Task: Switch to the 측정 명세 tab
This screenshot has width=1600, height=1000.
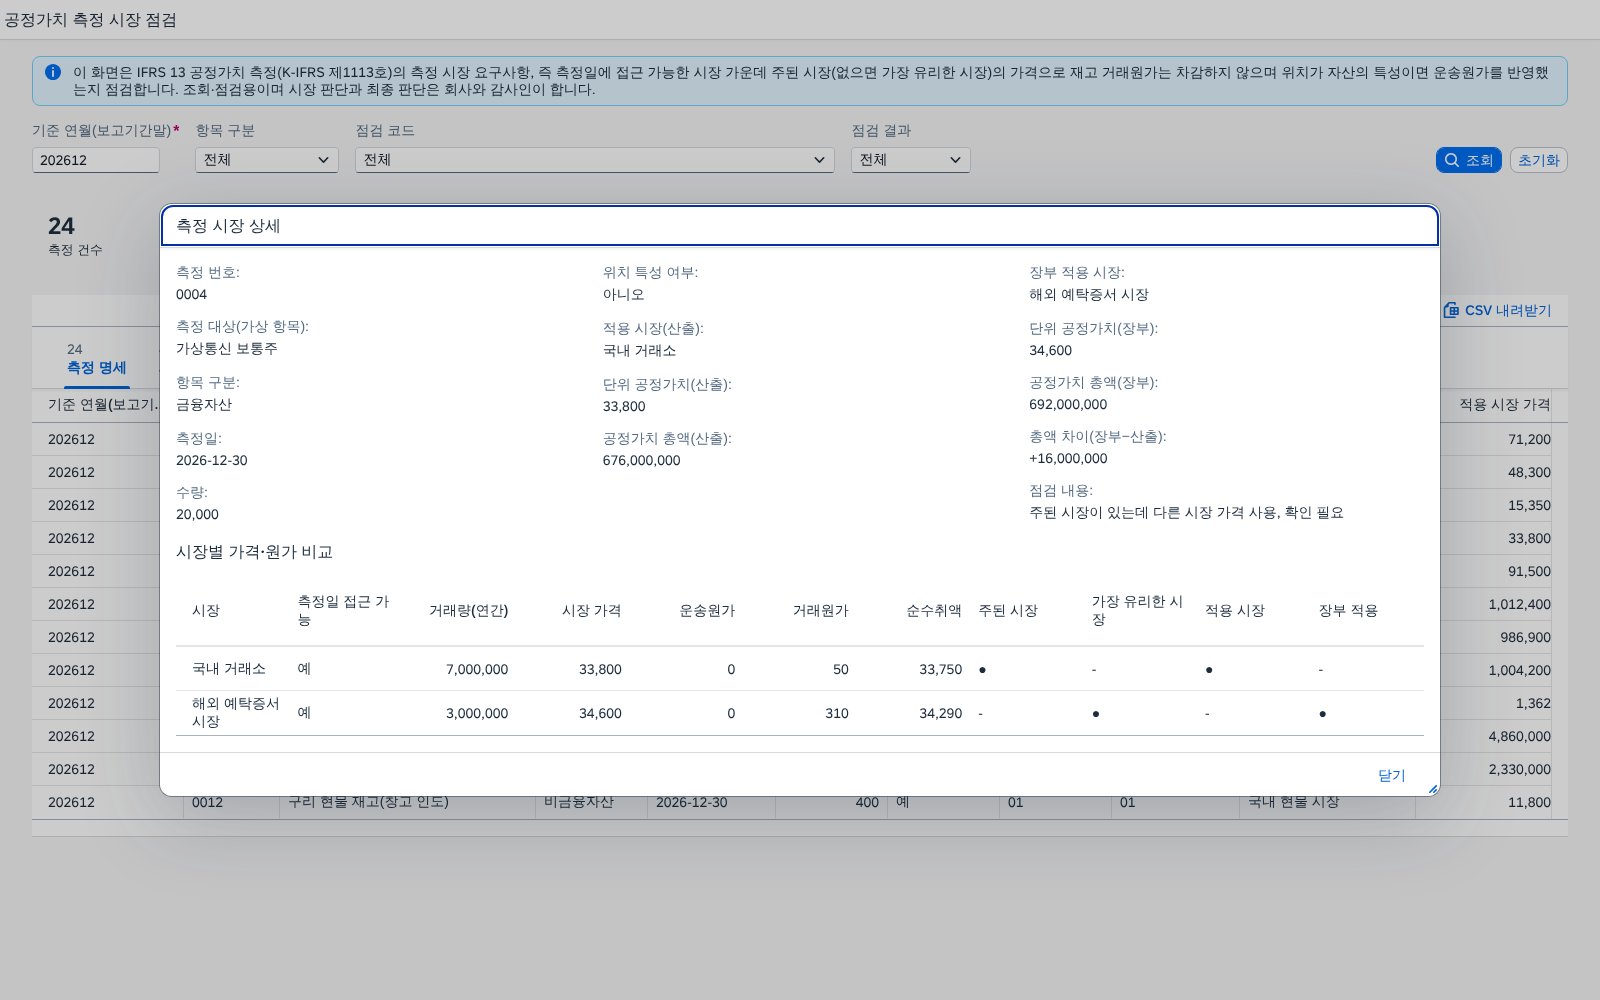Action: tap(97, 359)
